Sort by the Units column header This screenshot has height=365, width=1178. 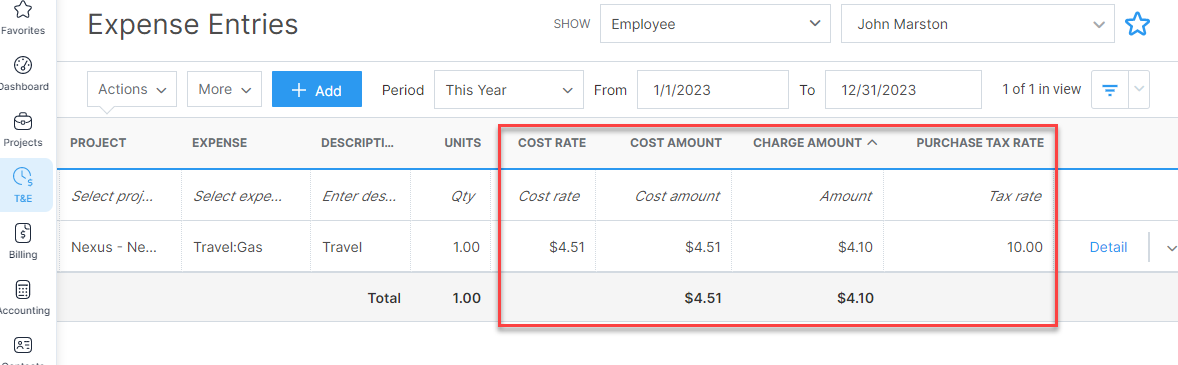pos(463,143)
